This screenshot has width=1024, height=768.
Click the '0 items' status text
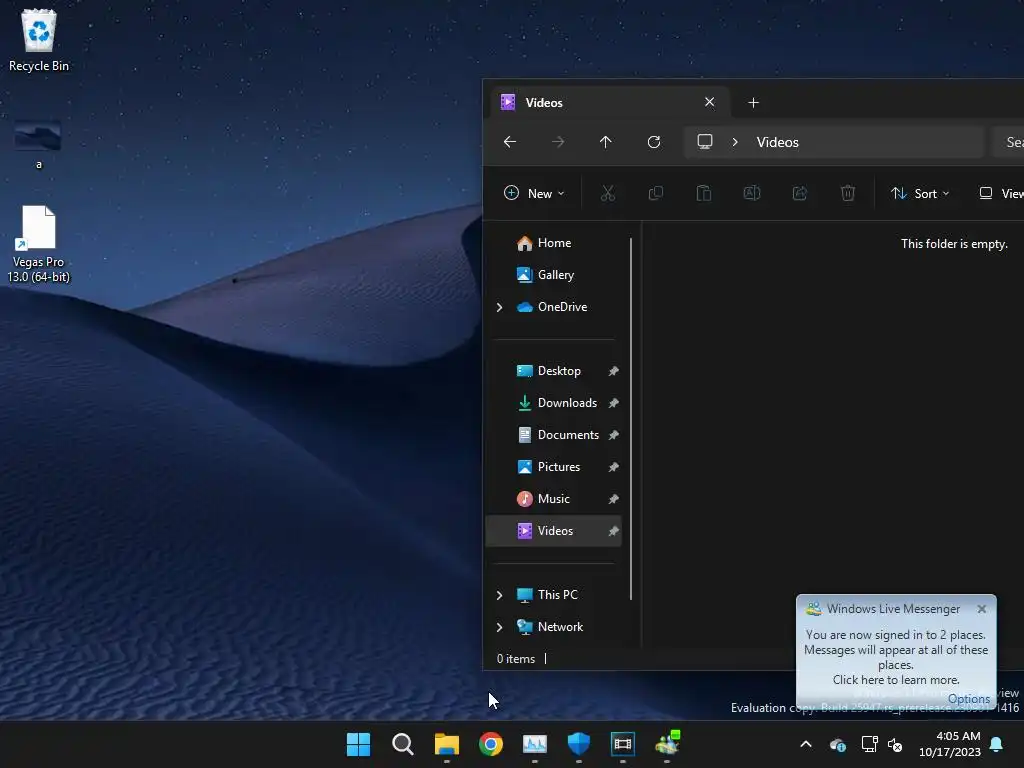click(515, 659)
